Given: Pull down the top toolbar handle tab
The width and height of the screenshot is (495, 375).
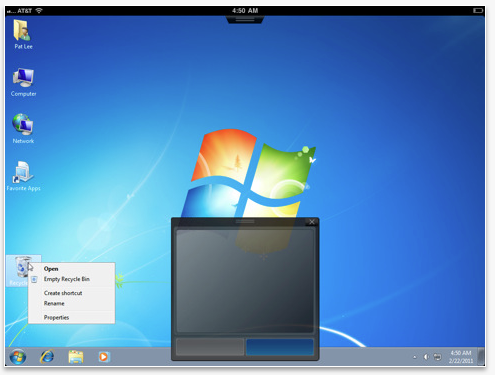Looking at the screenshot, I should (x=245, y=20).
